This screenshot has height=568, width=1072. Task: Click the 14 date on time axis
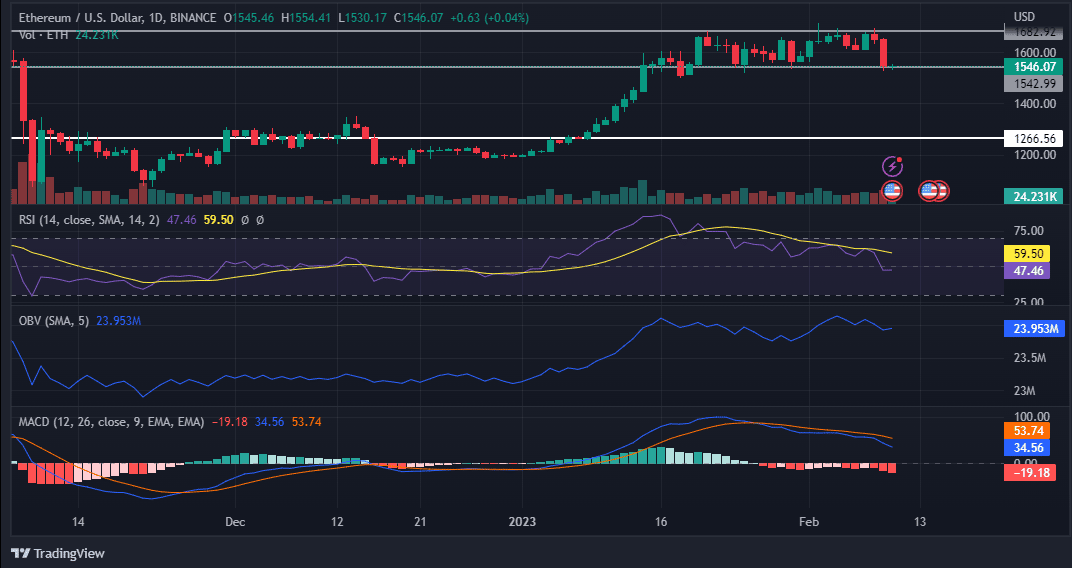pos(78,522)
